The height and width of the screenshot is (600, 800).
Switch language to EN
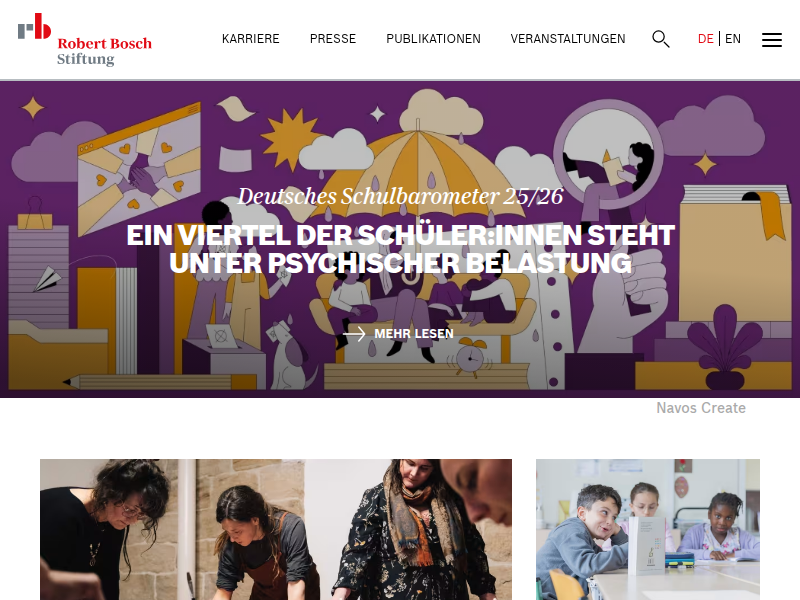point(733,39)
